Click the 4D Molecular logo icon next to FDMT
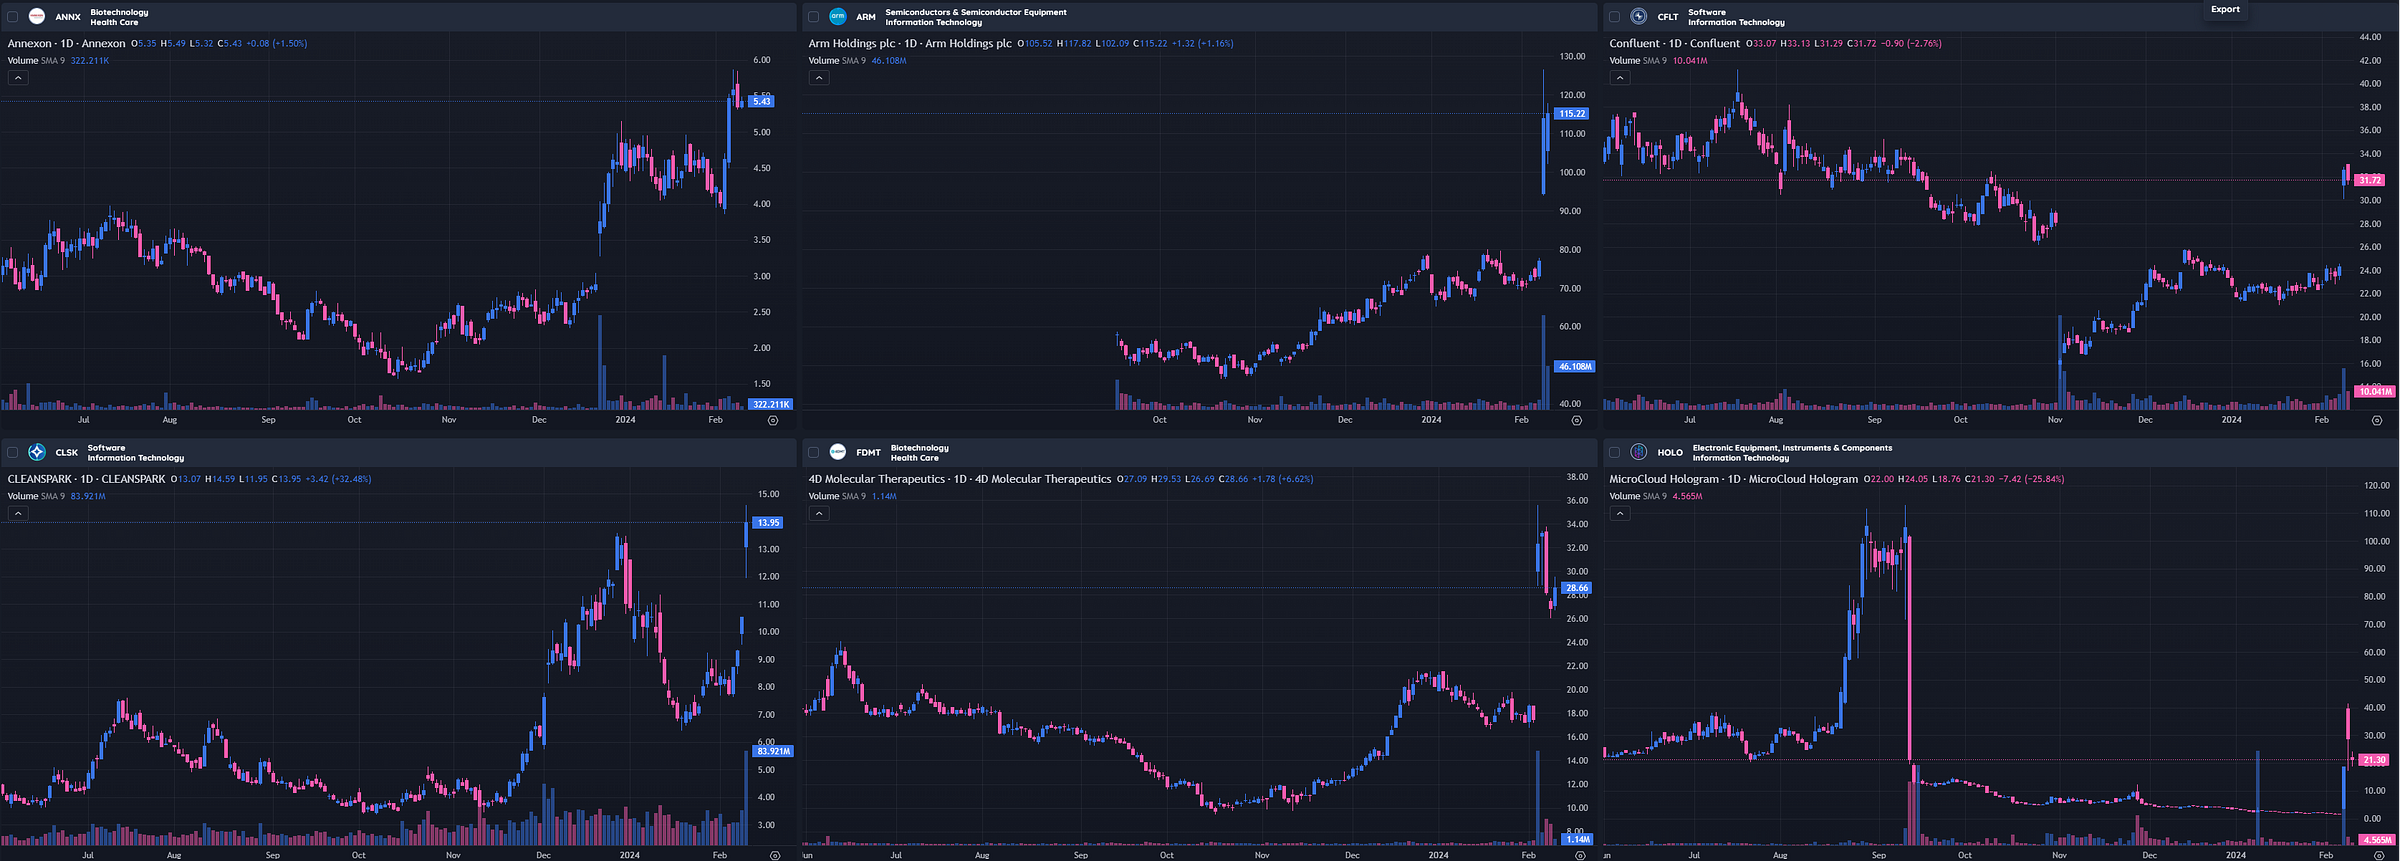Image resolution: width=2400 pixels, height=861 pixels. point(838,452)
